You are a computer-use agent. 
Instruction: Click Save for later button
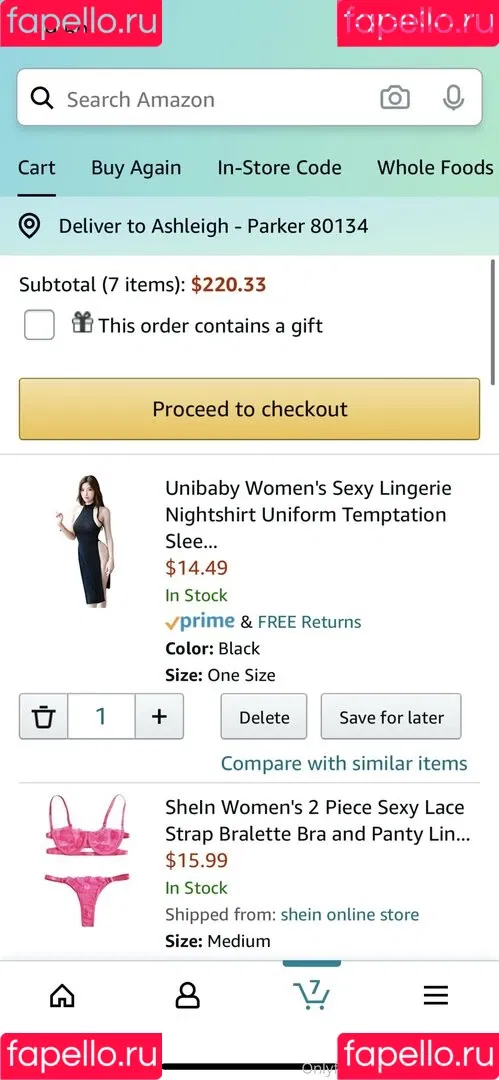(391, 717)
